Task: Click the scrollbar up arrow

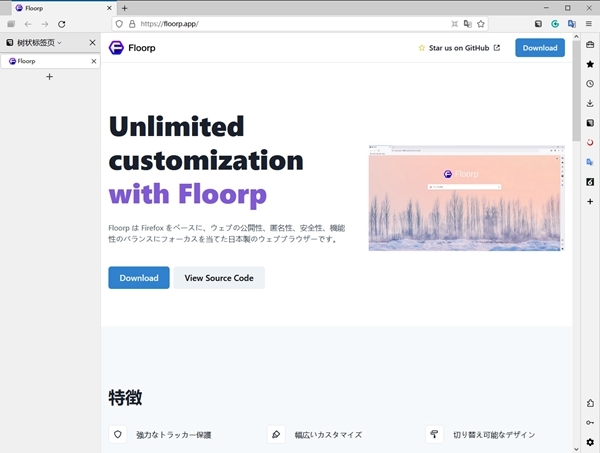Action: [576, 37]
